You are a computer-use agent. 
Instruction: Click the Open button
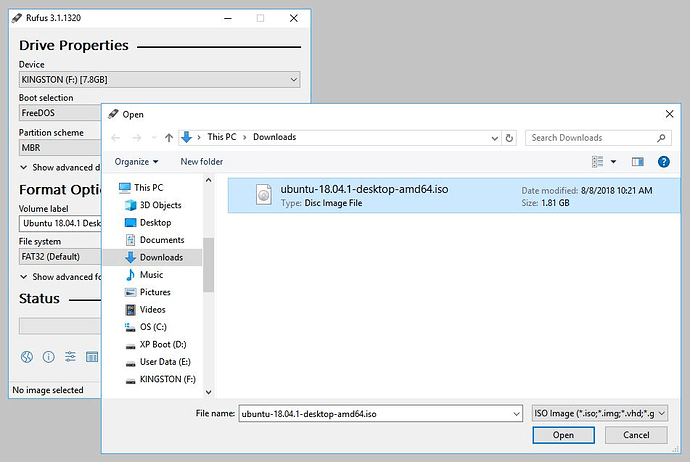[x=563, y=435]
